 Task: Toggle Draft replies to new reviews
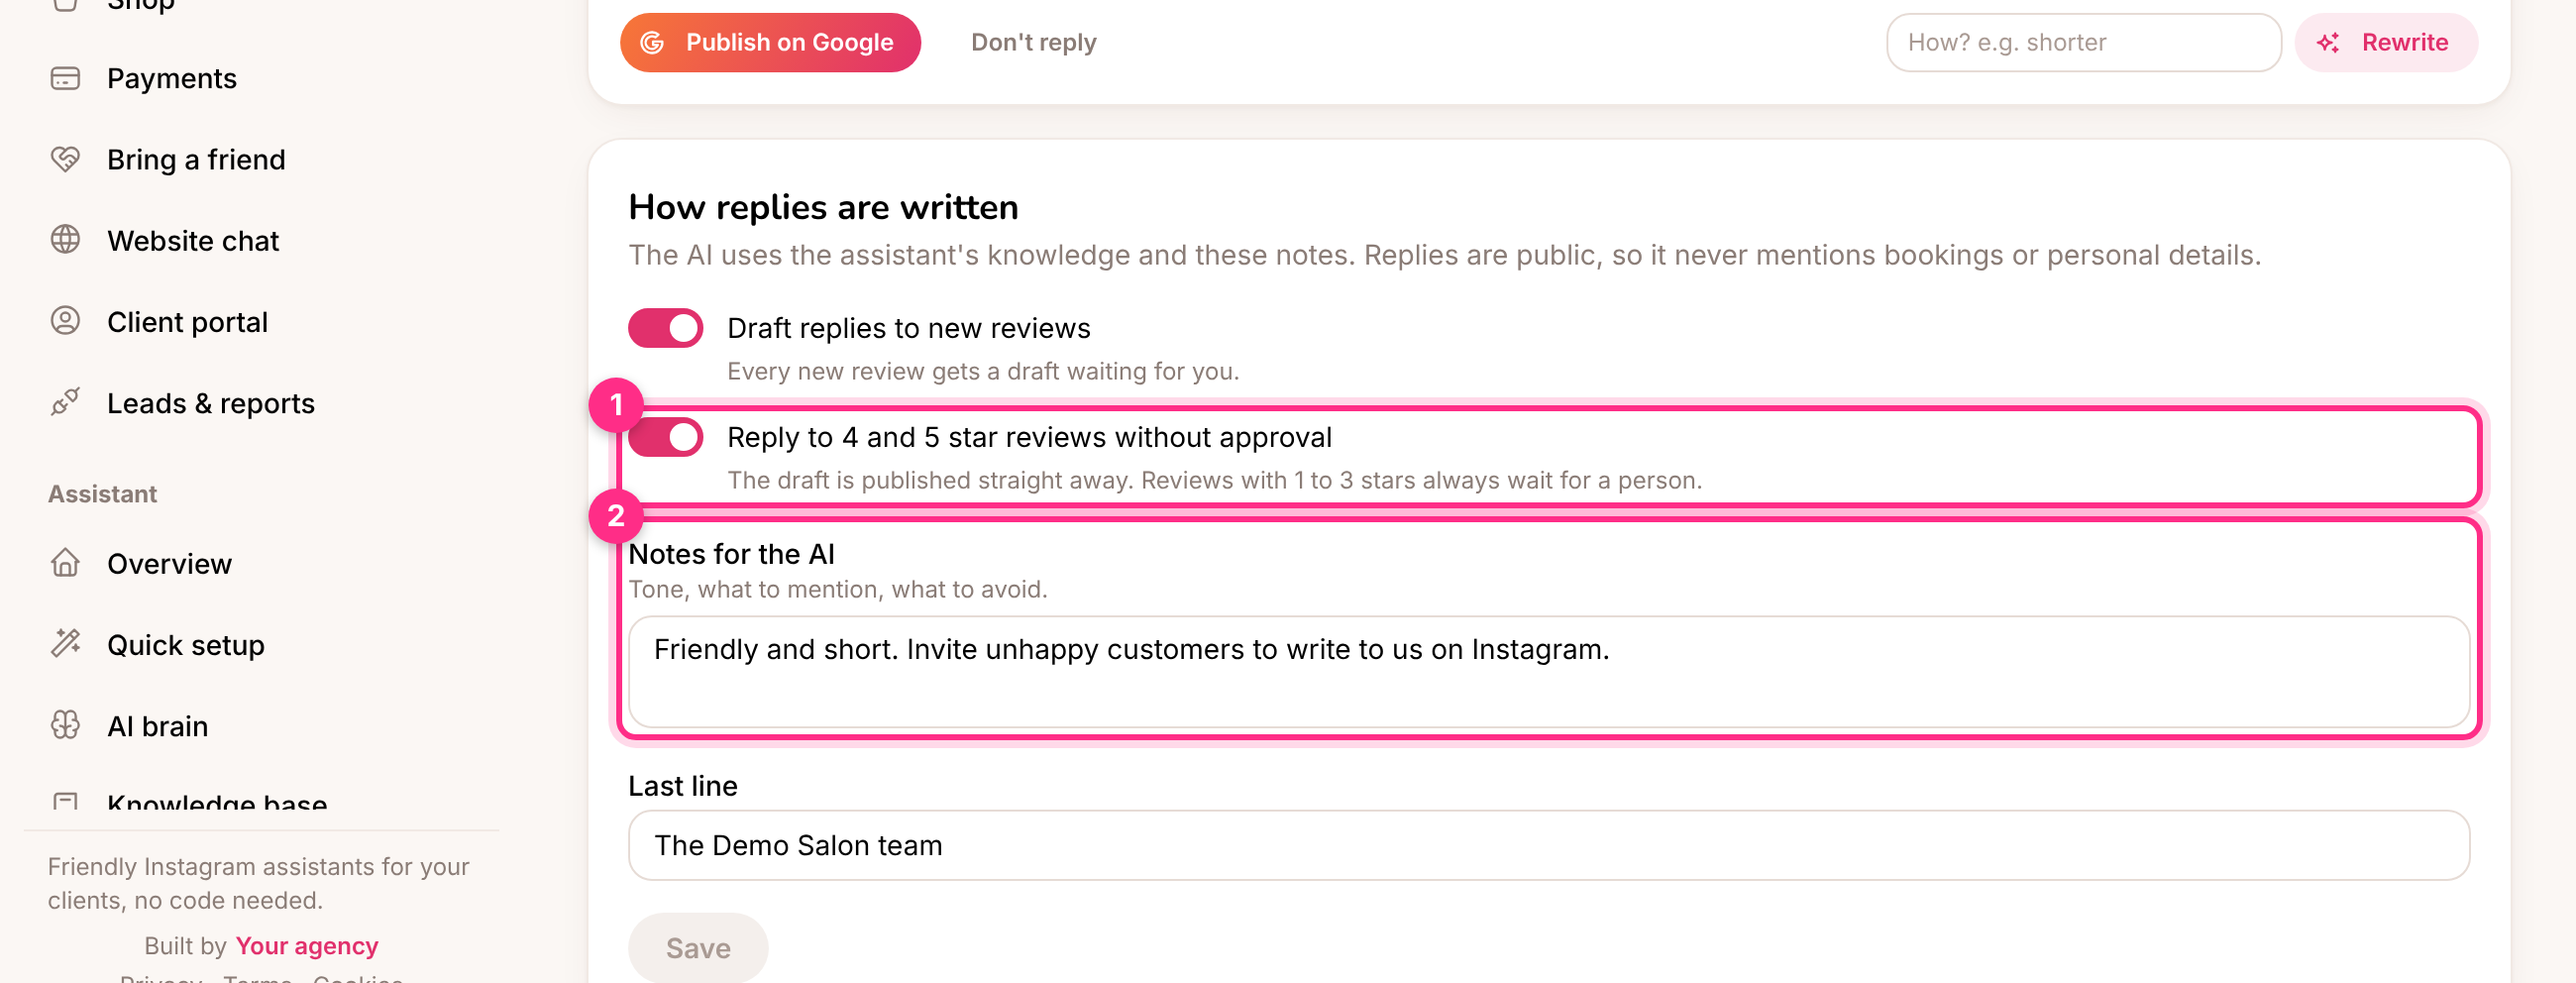665,328
